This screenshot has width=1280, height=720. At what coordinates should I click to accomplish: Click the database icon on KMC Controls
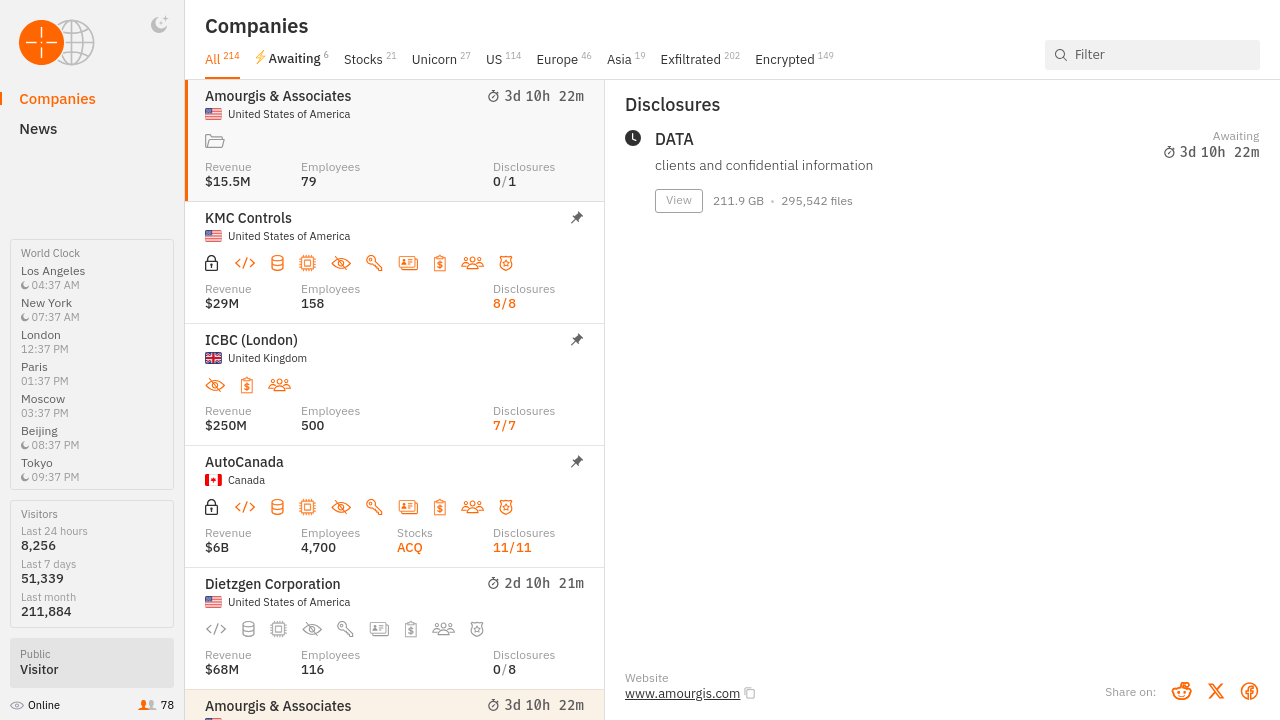click(x=277, y=263)
